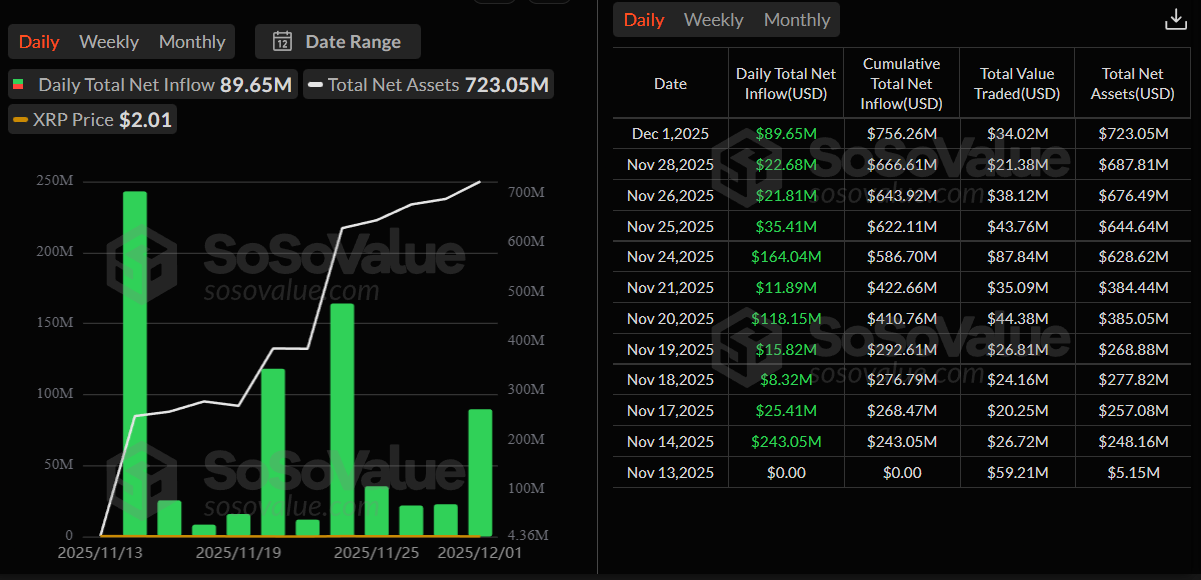1201x580 pixels.
Task: Click the Nov 14,2025 row in the table
Action: (668, 441)
